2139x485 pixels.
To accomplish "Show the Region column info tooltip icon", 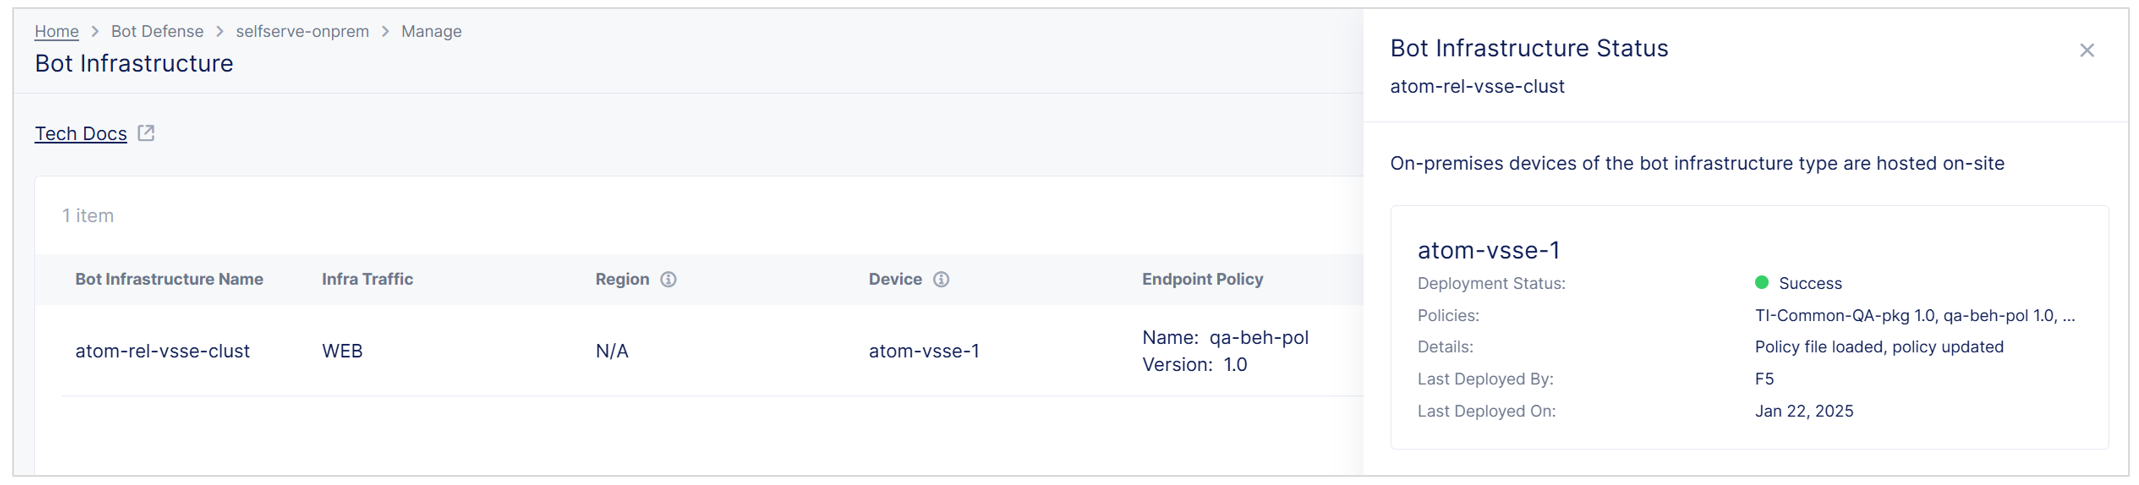I will pos(668,279).
